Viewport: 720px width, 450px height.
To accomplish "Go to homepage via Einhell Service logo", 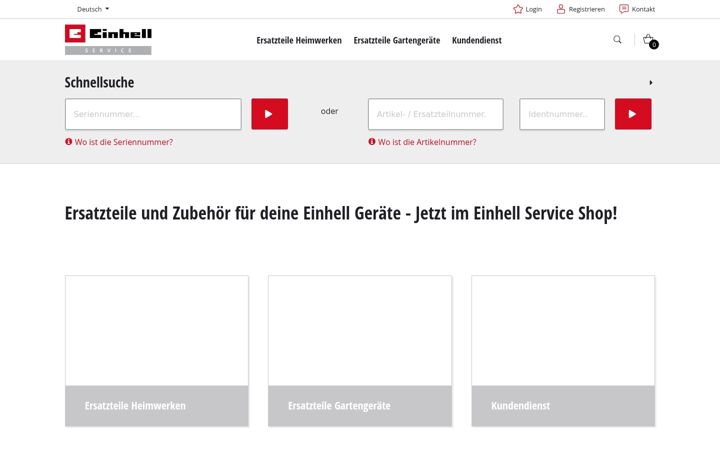I will tap(108, 39).
